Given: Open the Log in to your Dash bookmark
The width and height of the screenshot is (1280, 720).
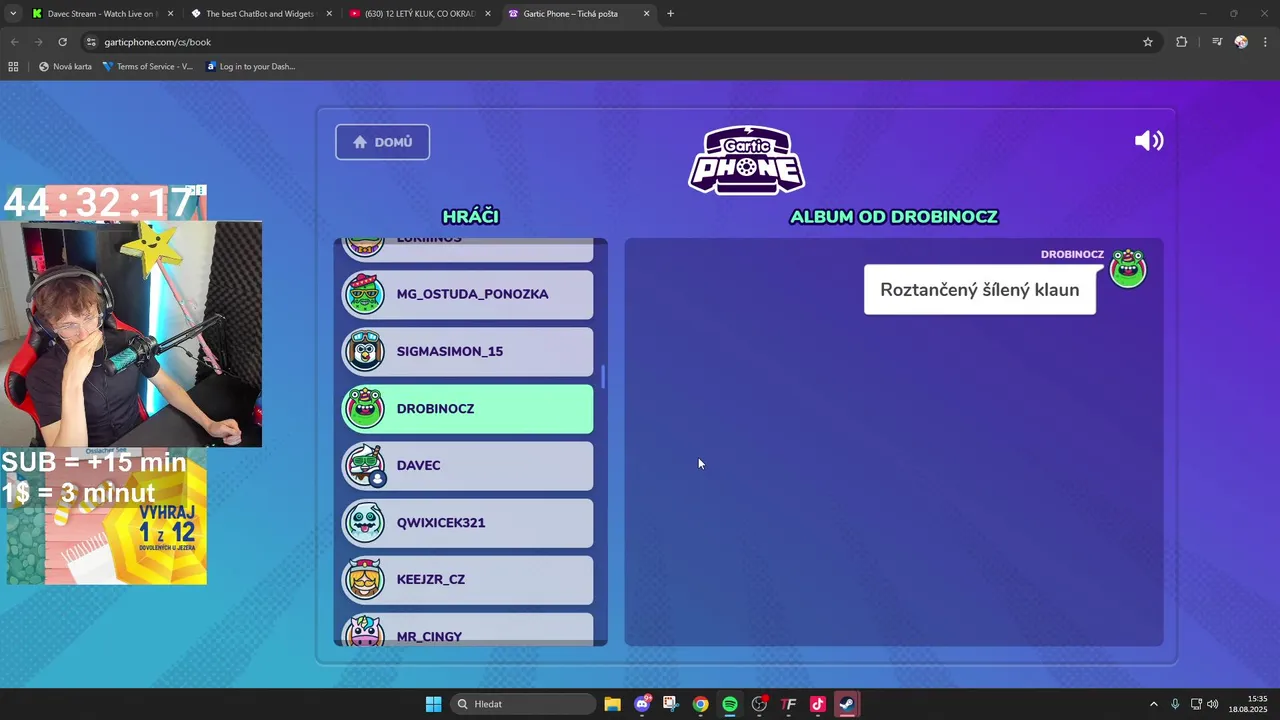Looking at the screenshot, I should click(250, 67).
